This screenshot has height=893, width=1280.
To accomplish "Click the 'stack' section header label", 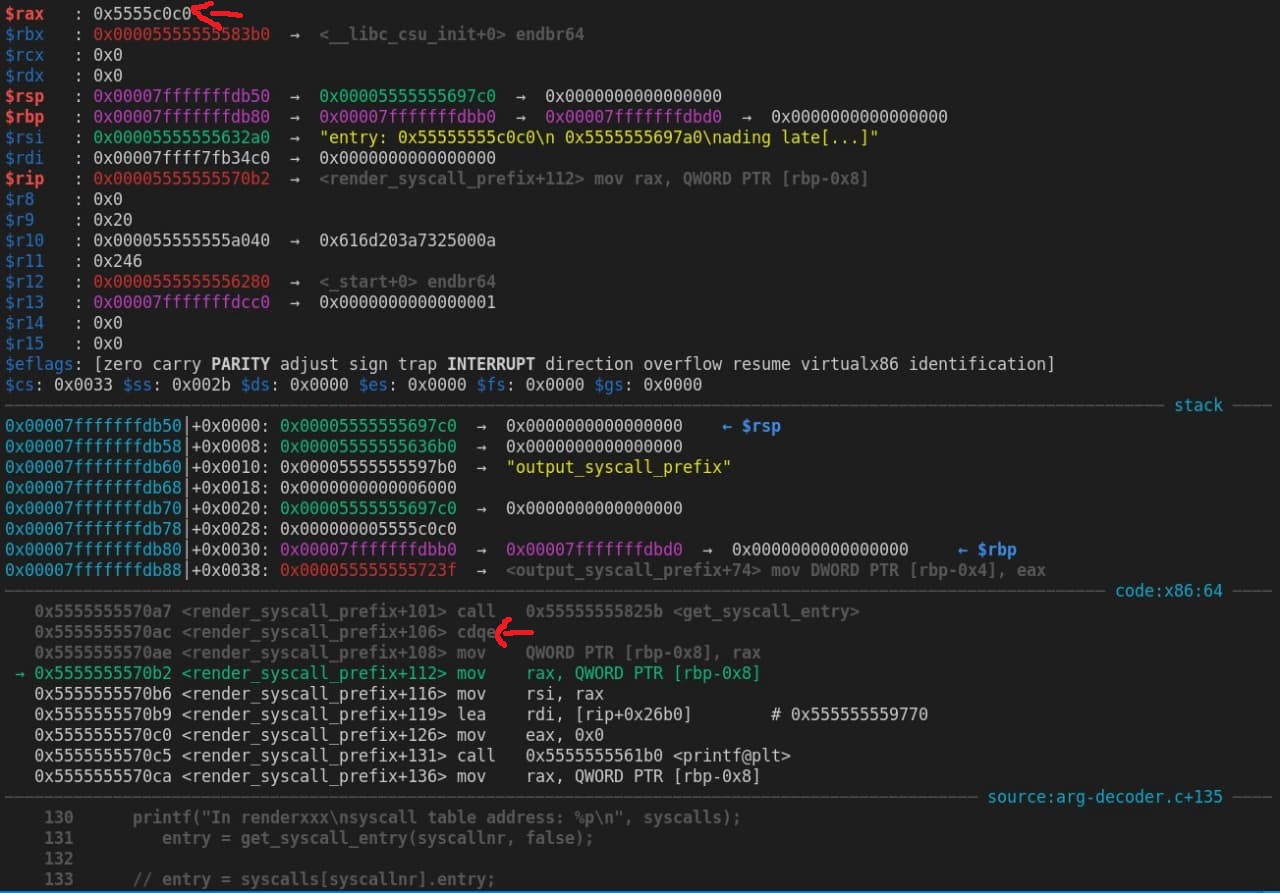I will [1198, 405].
